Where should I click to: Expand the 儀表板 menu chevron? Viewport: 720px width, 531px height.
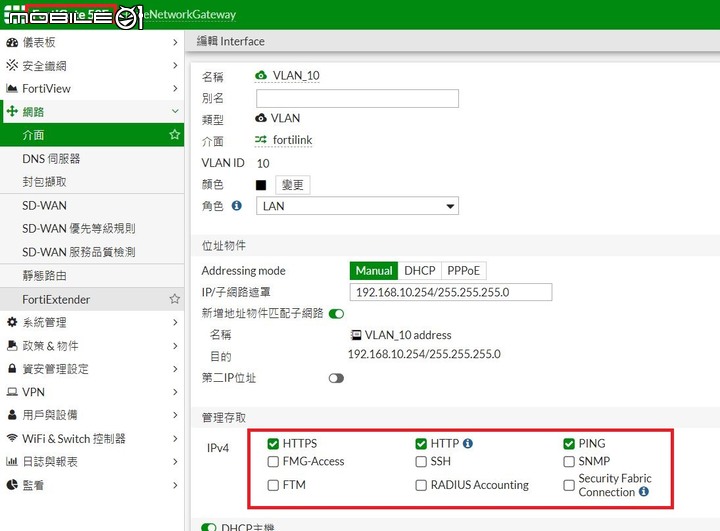point(175,42)
